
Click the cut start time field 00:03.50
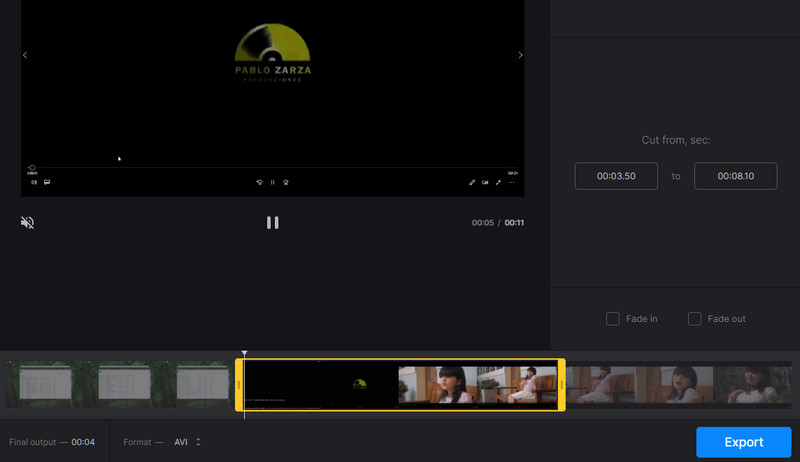pyautogui.click(x=616, y=176)
